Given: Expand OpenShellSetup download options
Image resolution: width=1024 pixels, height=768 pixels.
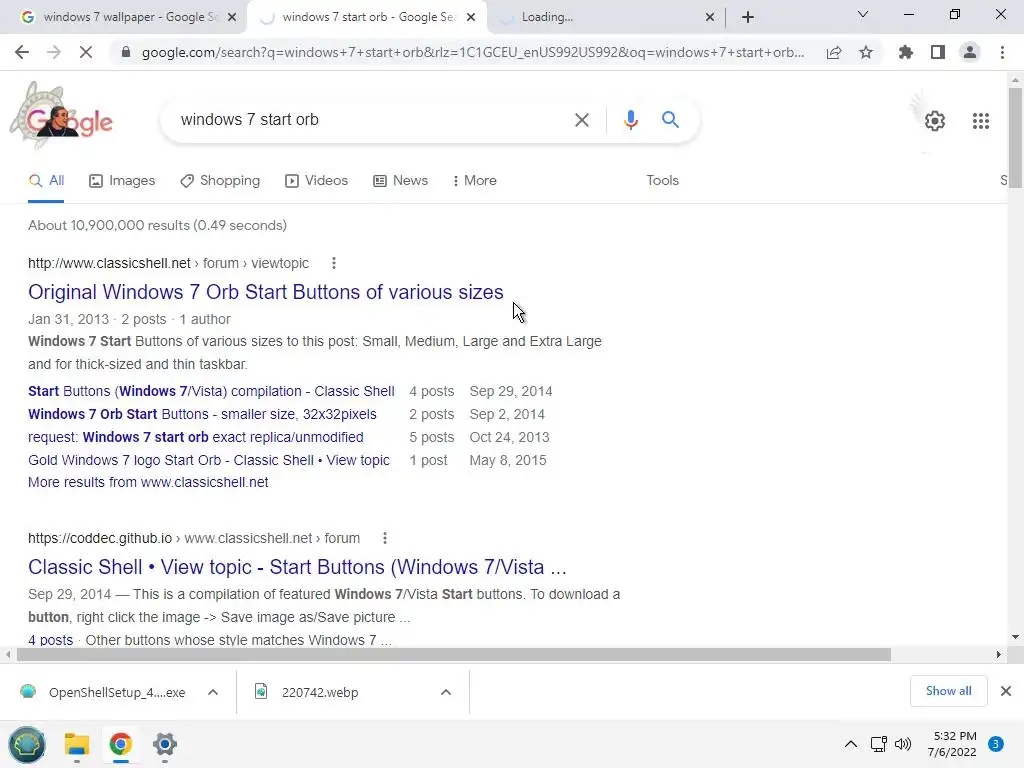Looking at the screenshot, I should point(213,692).
